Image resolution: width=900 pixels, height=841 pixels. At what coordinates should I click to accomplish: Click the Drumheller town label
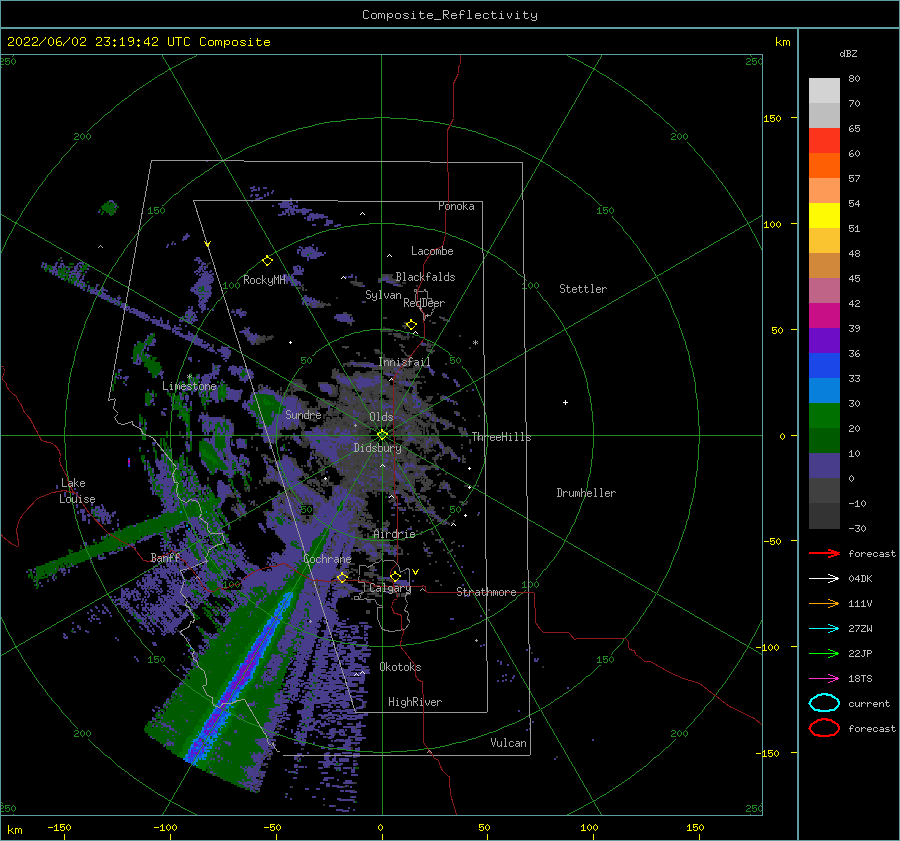point(586,493)
